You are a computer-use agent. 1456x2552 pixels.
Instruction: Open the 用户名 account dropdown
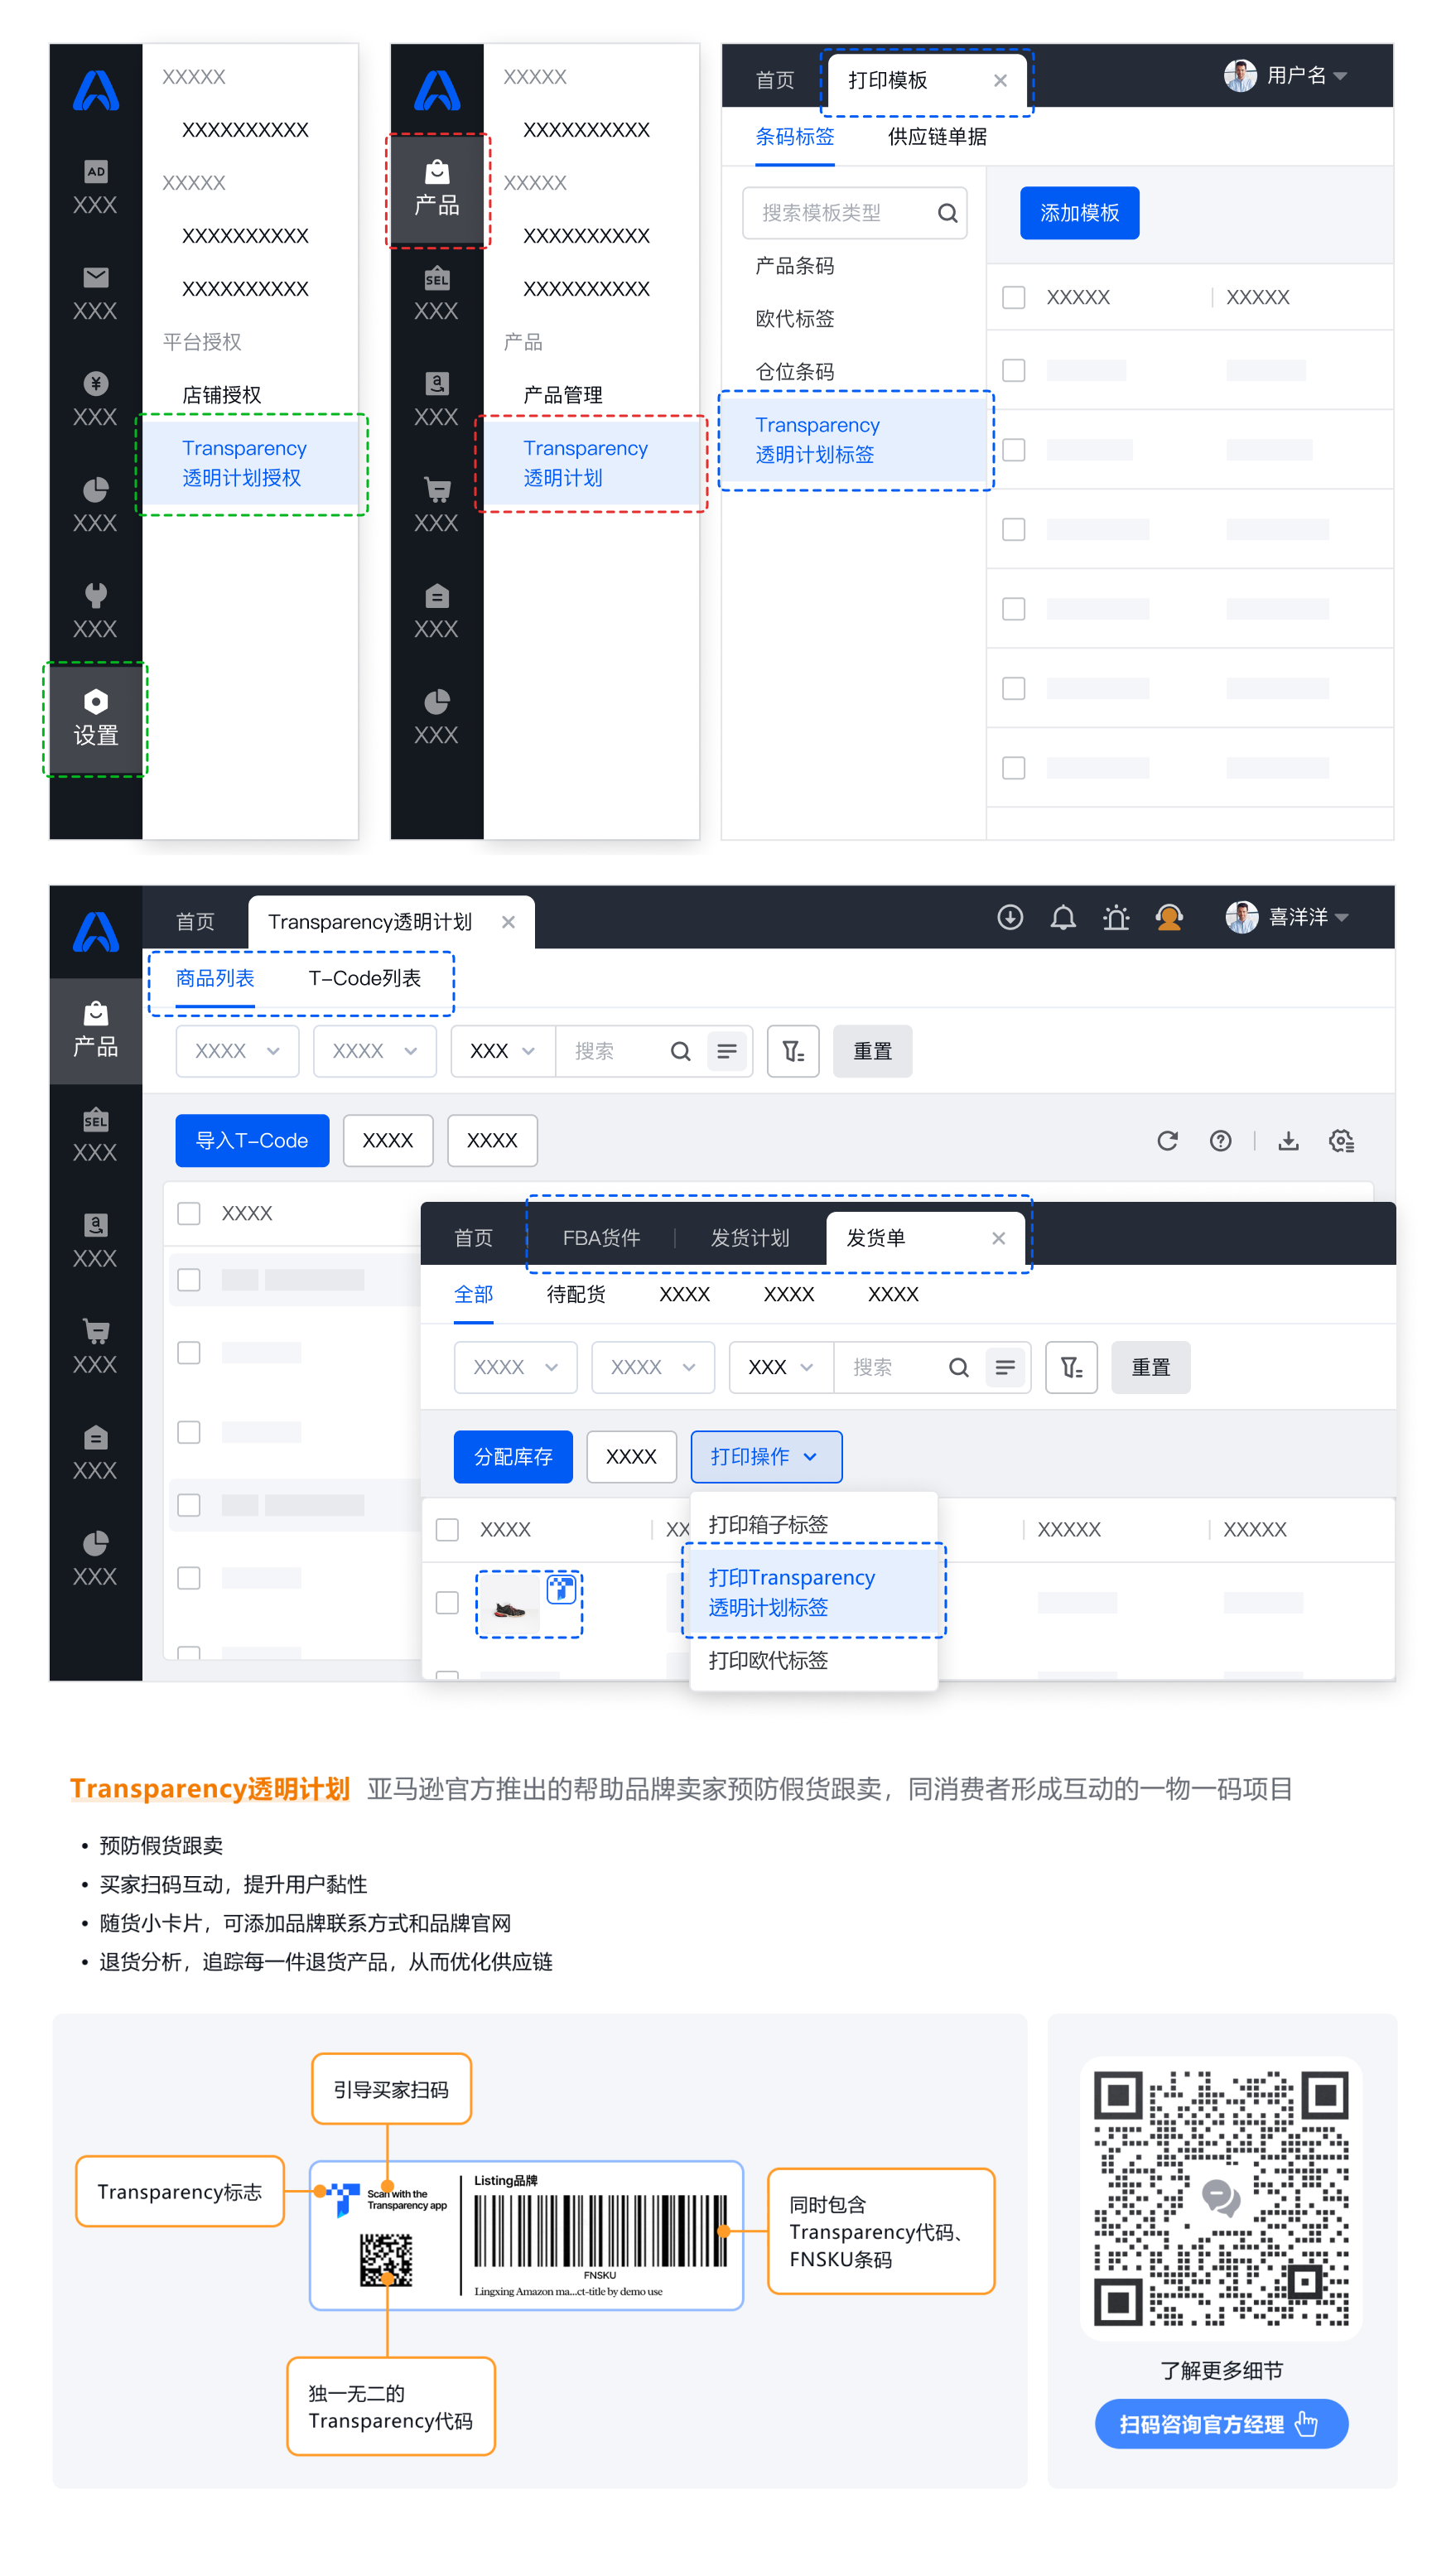coord(1287,76)
